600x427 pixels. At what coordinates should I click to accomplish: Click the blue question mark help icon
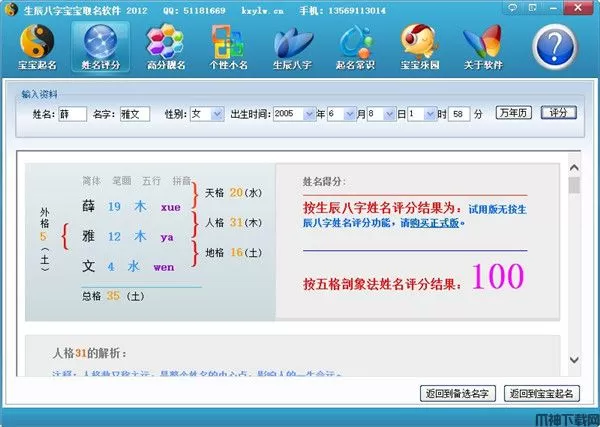click(x=559, y=45)
